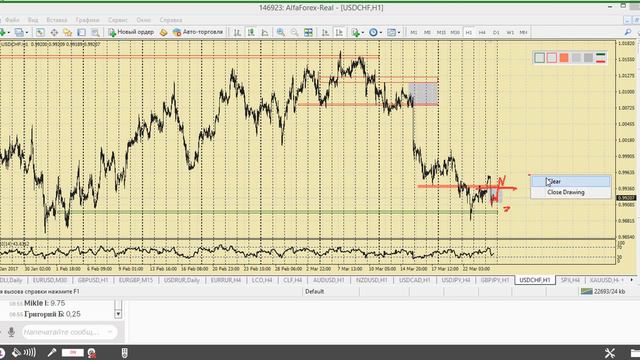Pick the pale pink swatch on chart
640x360 pixels.
pyautogui.click(x=552, y=58)
